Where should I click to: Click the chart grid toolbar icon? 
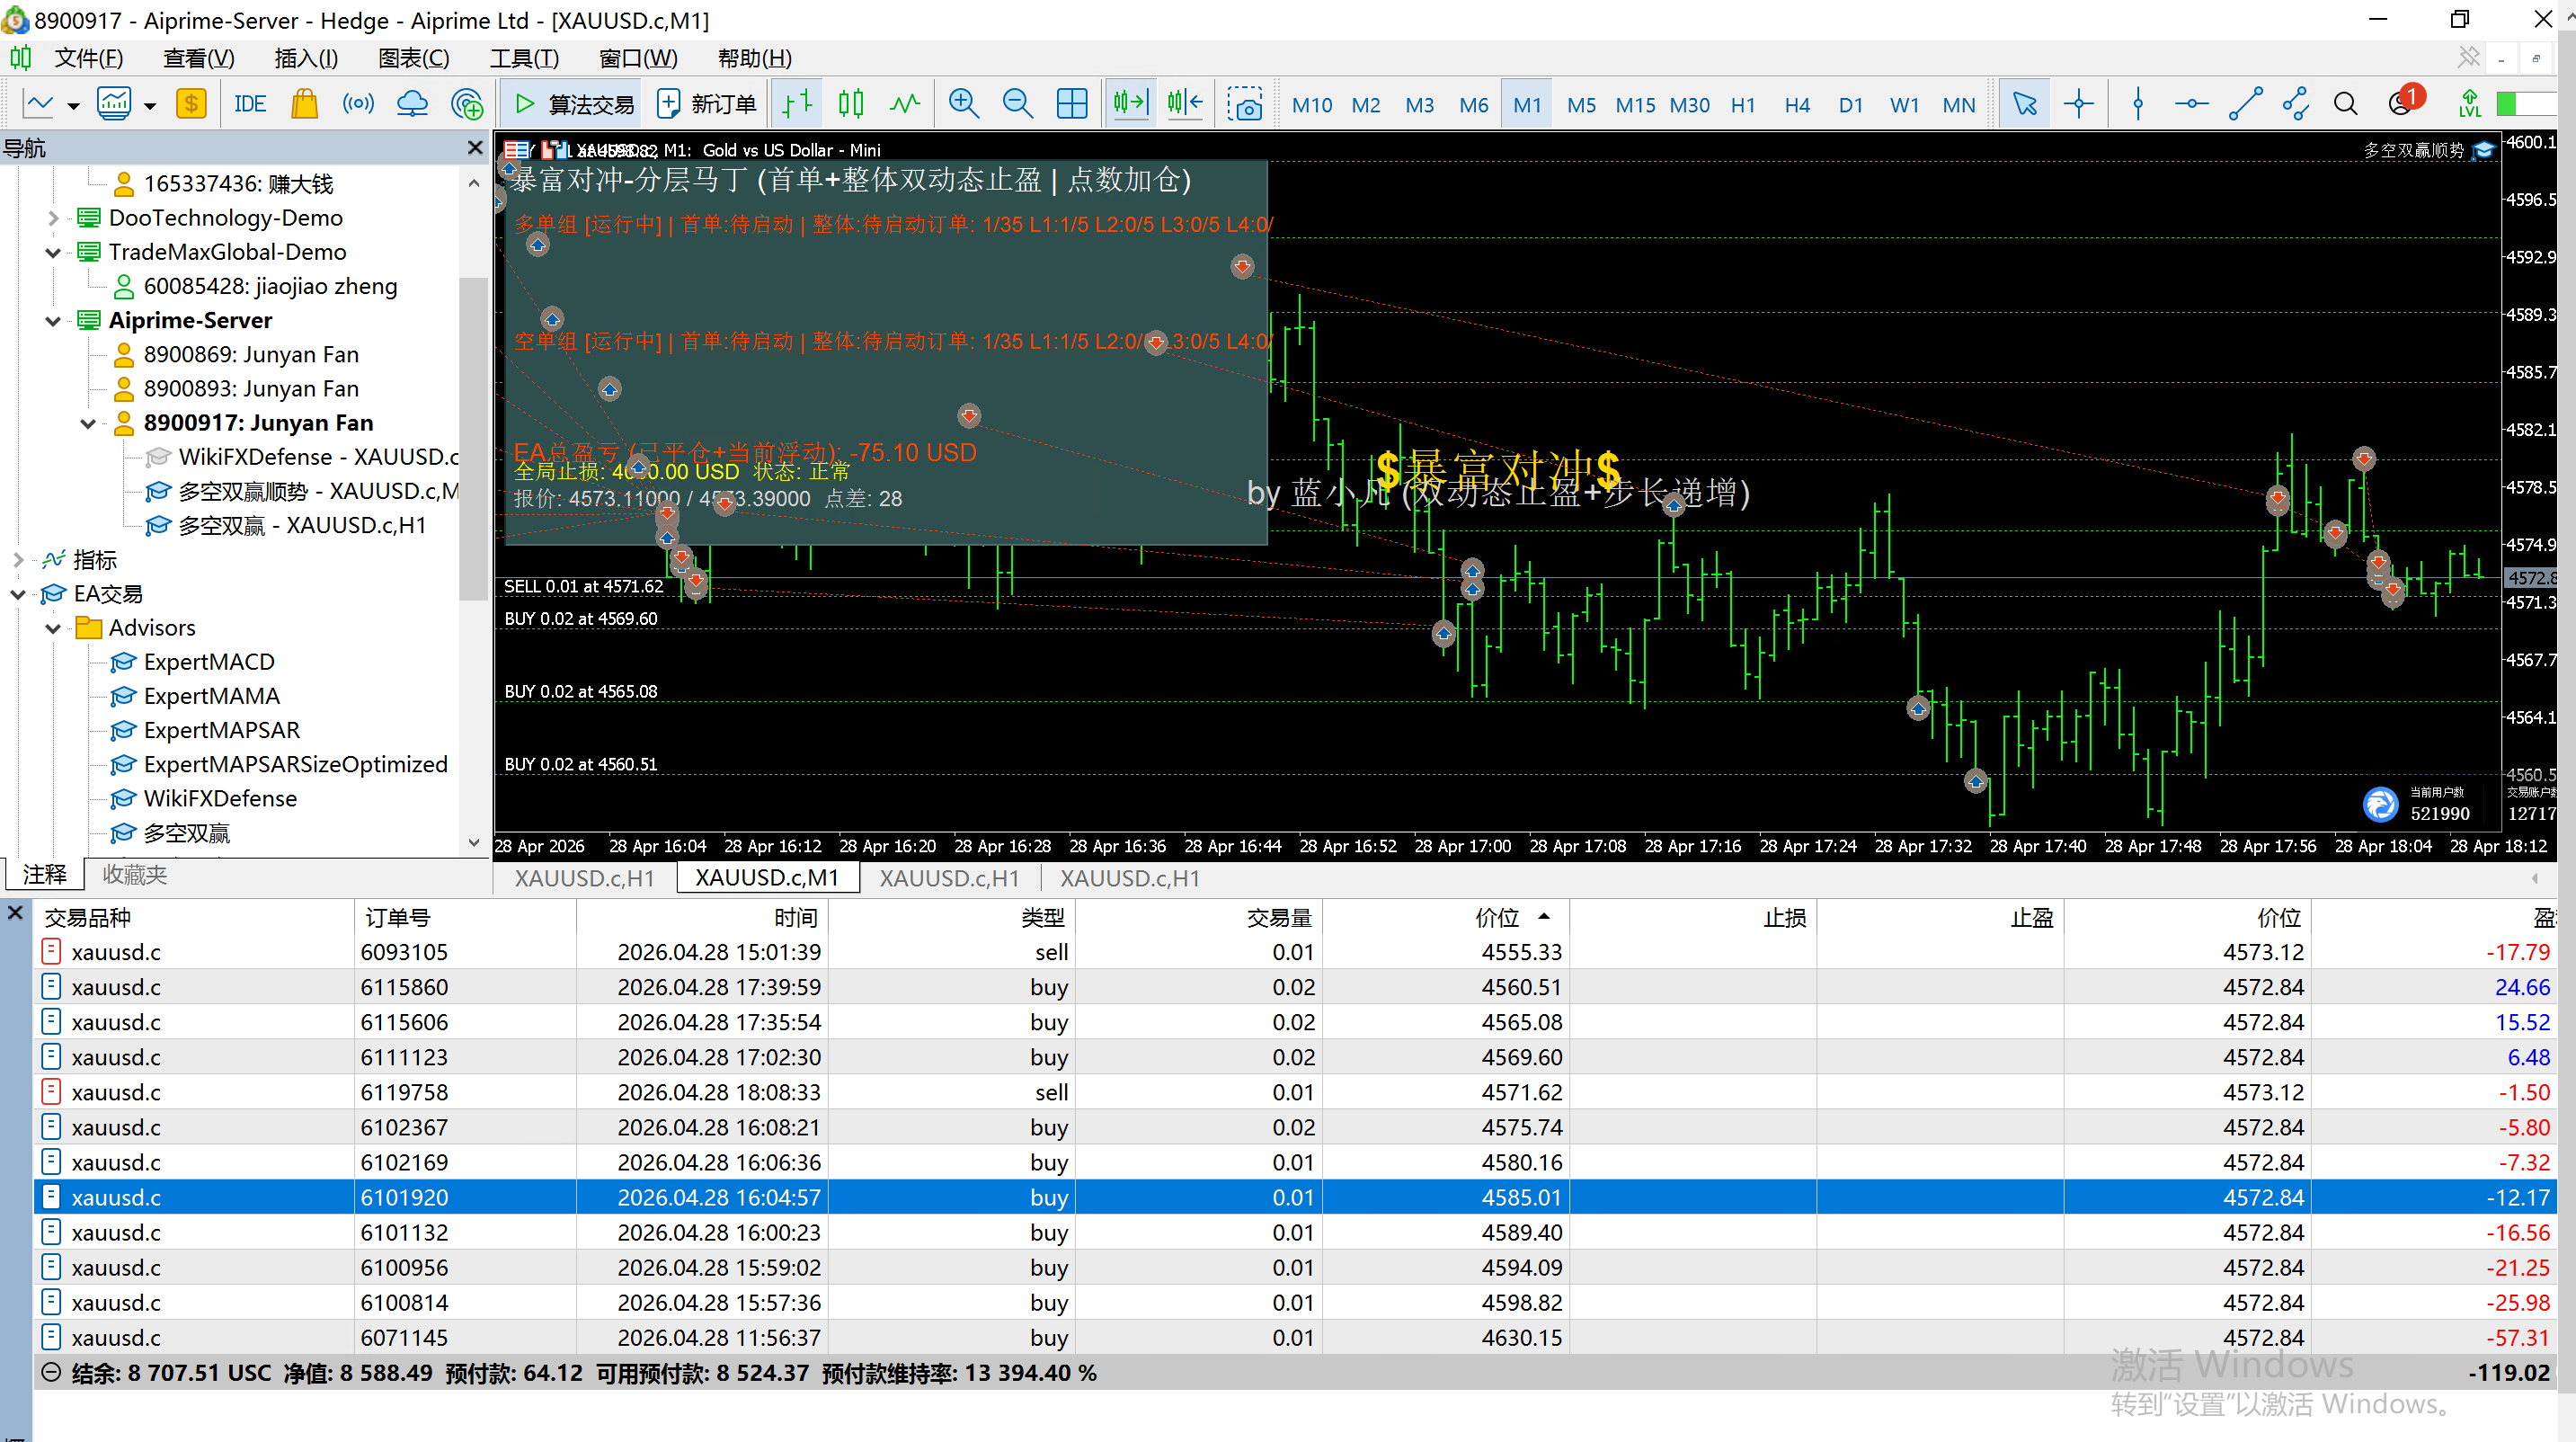(1071, 104)
